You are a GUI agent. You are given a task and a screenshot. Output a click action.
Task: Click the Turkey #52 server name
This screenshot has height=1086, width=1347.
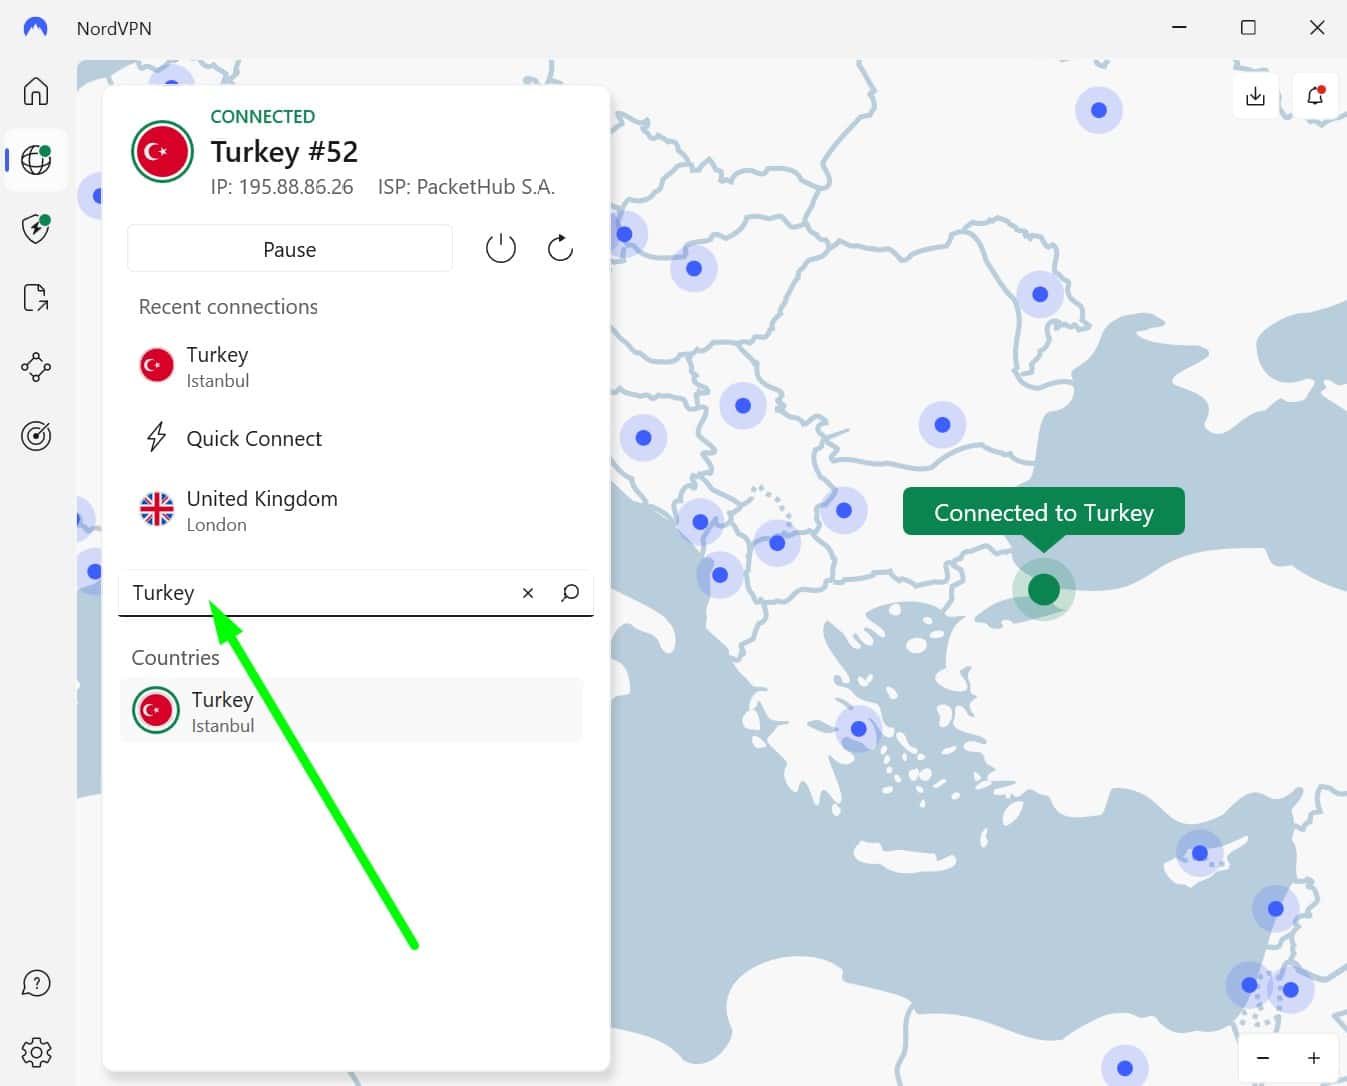(x=284, y=152)
